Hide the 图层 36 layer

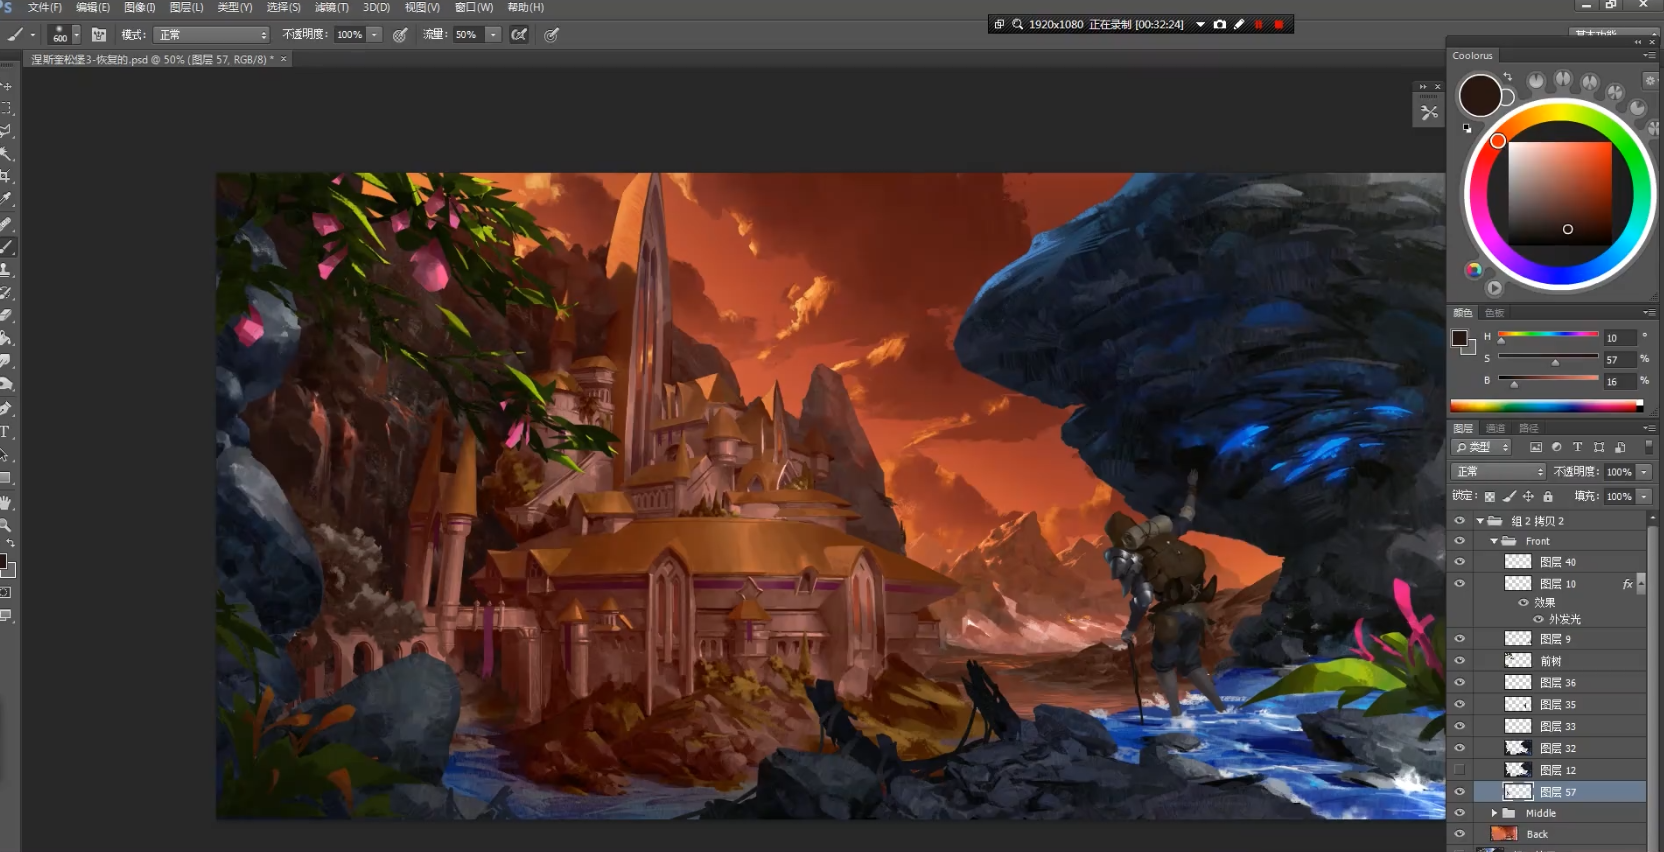1460,683
